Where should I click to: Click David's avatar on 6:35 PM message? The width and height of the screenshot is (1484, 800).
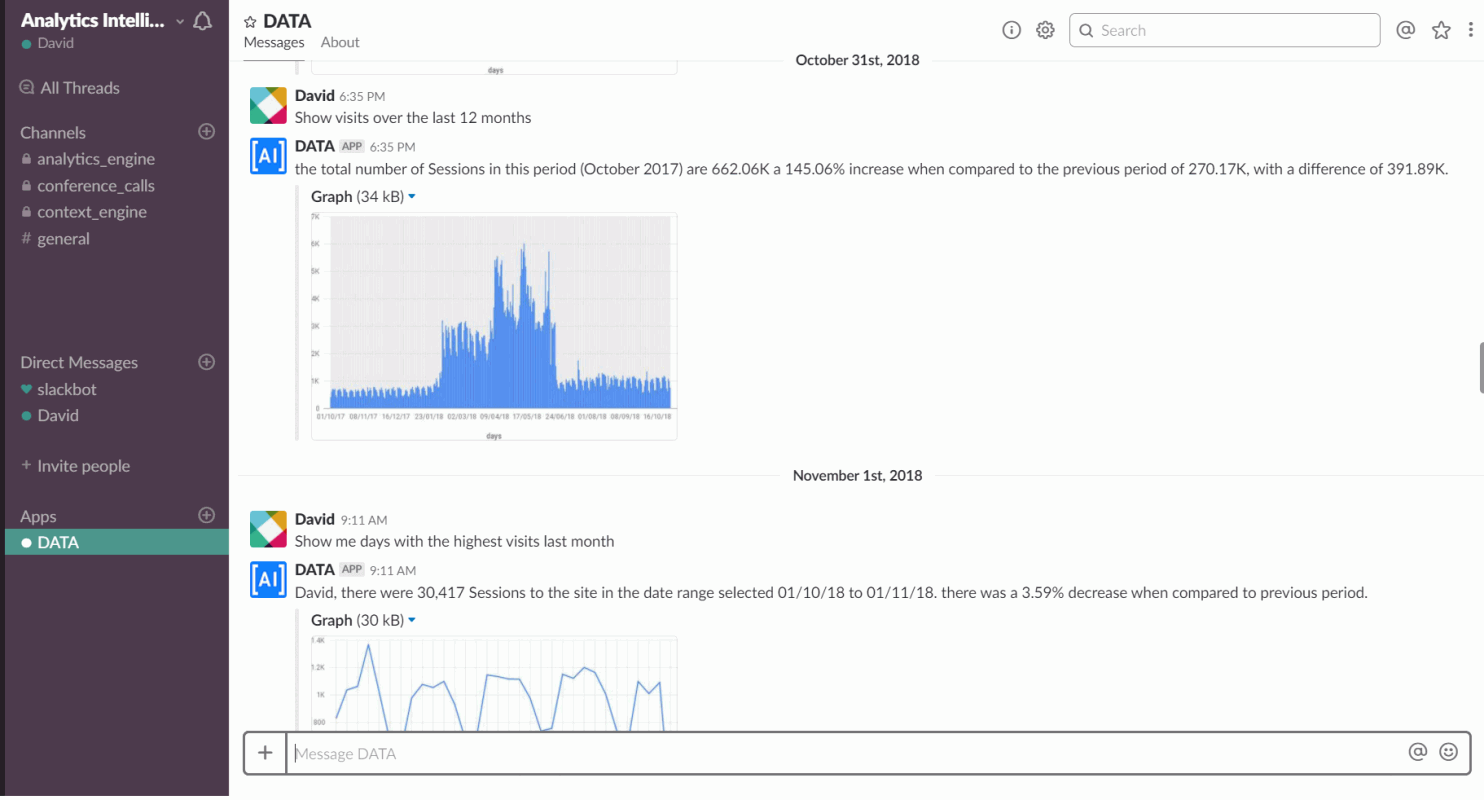click(x=267, y=106)
